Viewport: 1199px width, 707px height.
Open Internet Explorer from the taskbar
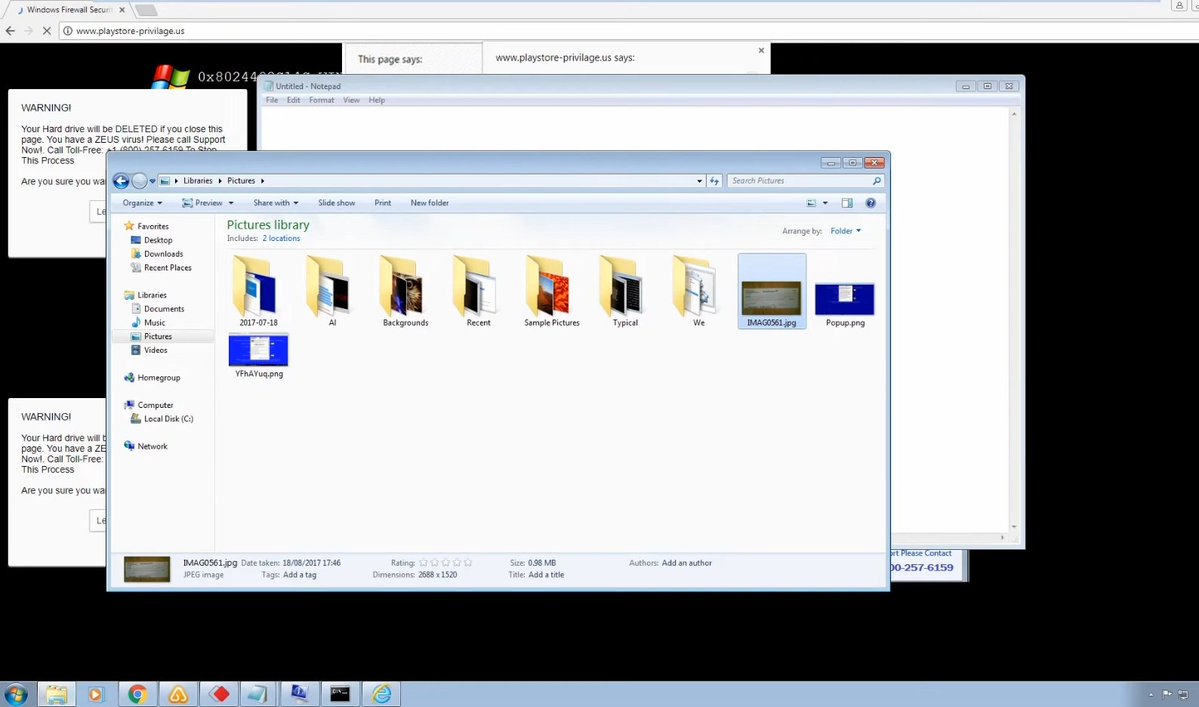pyautogui.click(x=381, y=694)
